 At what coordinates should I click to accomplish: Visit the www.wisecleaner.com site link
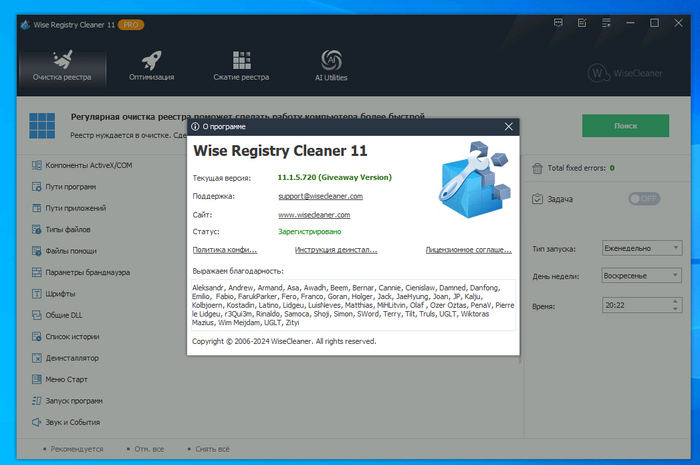pyautogui.click(x=314, y=215)
